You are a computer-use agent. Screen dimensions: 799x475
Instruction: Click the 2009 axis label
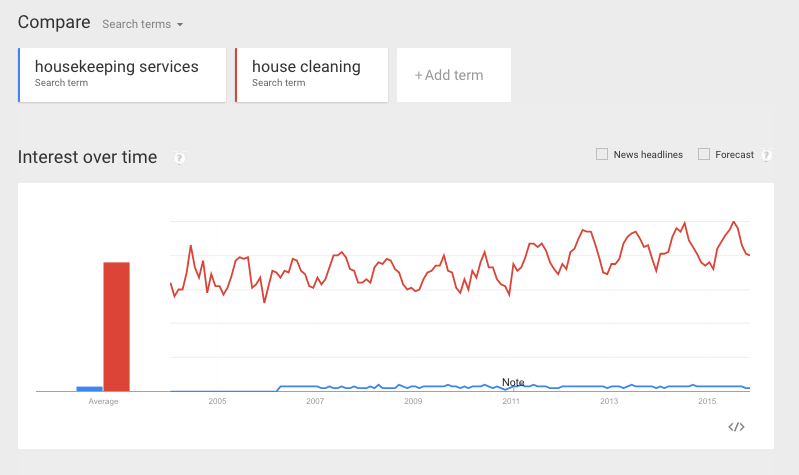(x=413, y=401)
